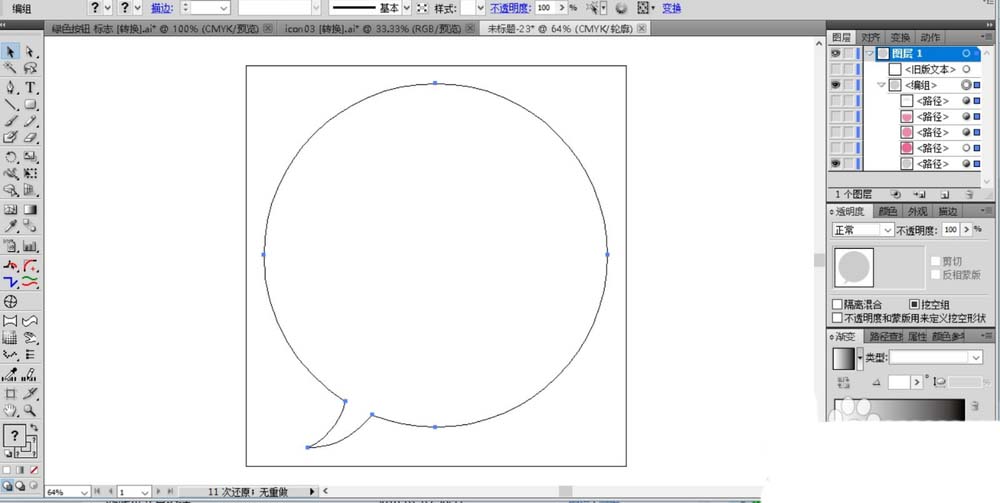Open gradient 类型 dropdown

936,358
